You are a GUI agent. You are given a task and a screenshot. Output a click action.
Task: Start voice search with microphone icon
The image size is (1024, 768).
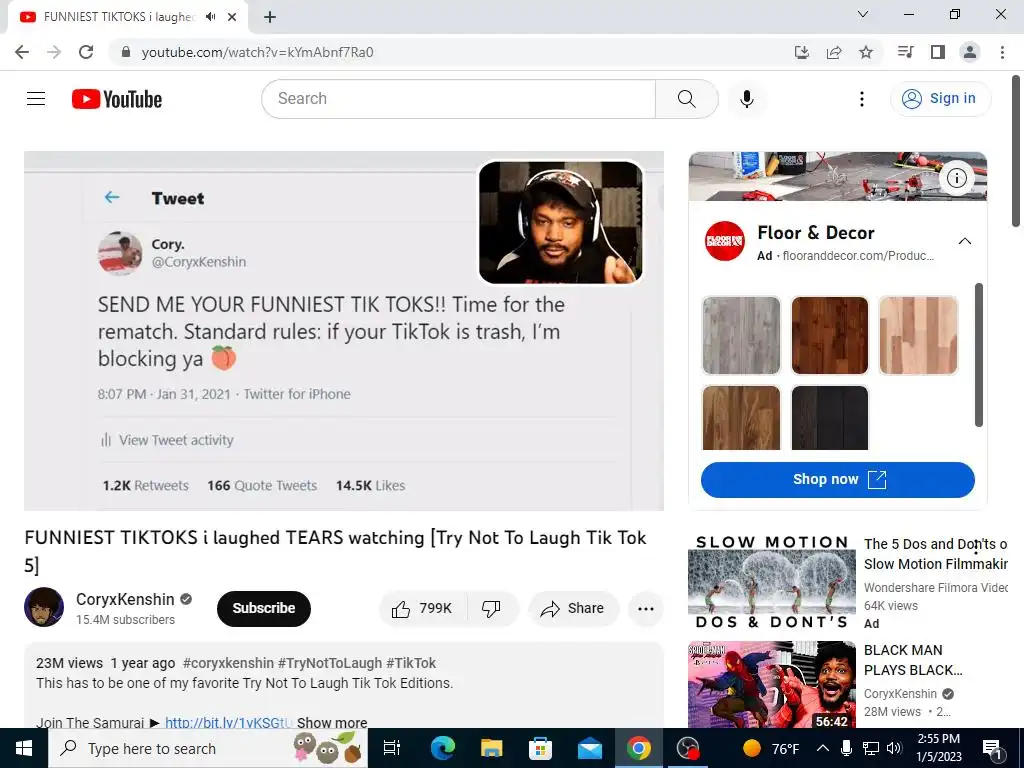[747, 99]
